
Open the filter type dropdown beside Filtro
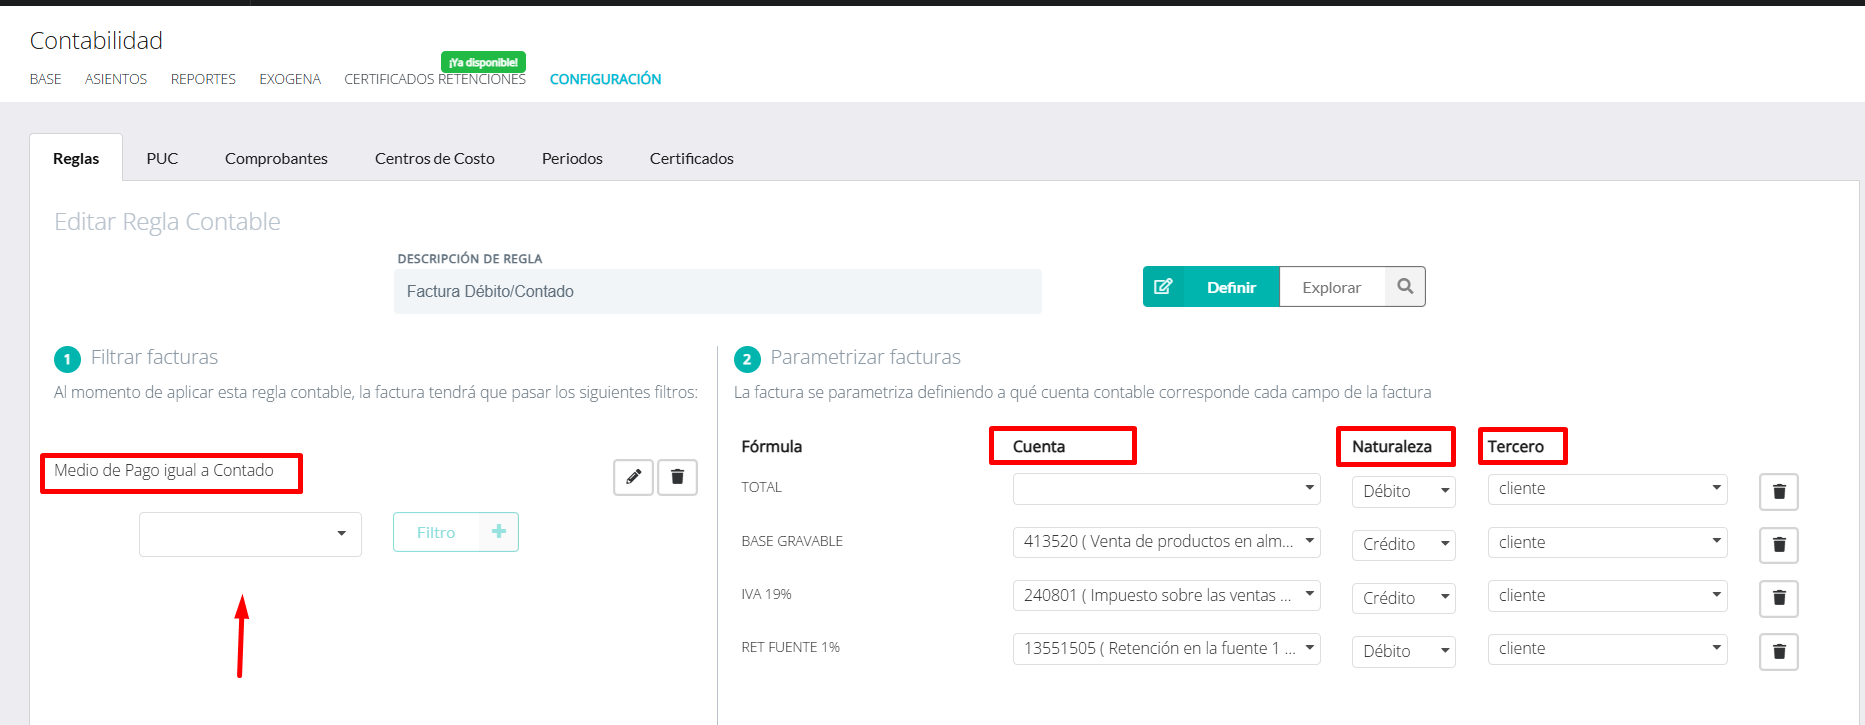click(x=250, y=534)
